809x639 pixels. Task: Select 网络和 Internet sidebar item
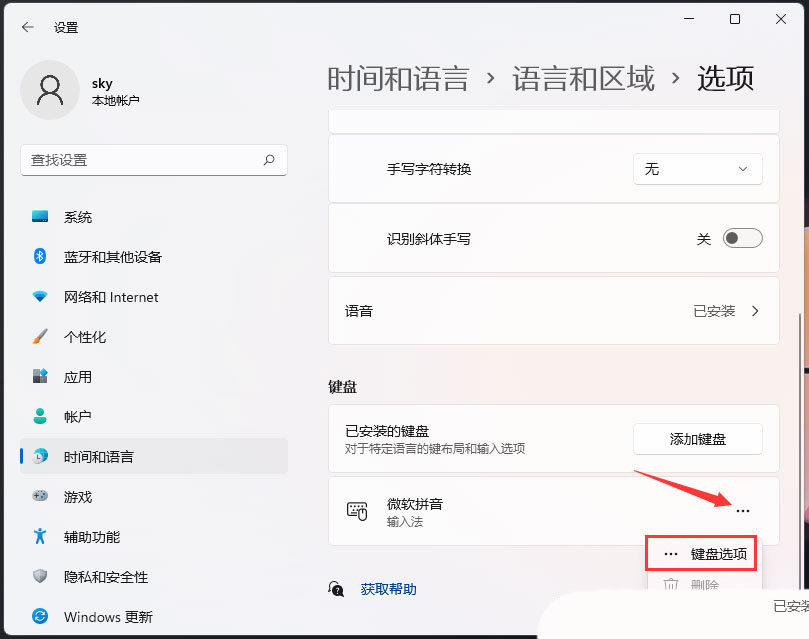click(110, 297)
